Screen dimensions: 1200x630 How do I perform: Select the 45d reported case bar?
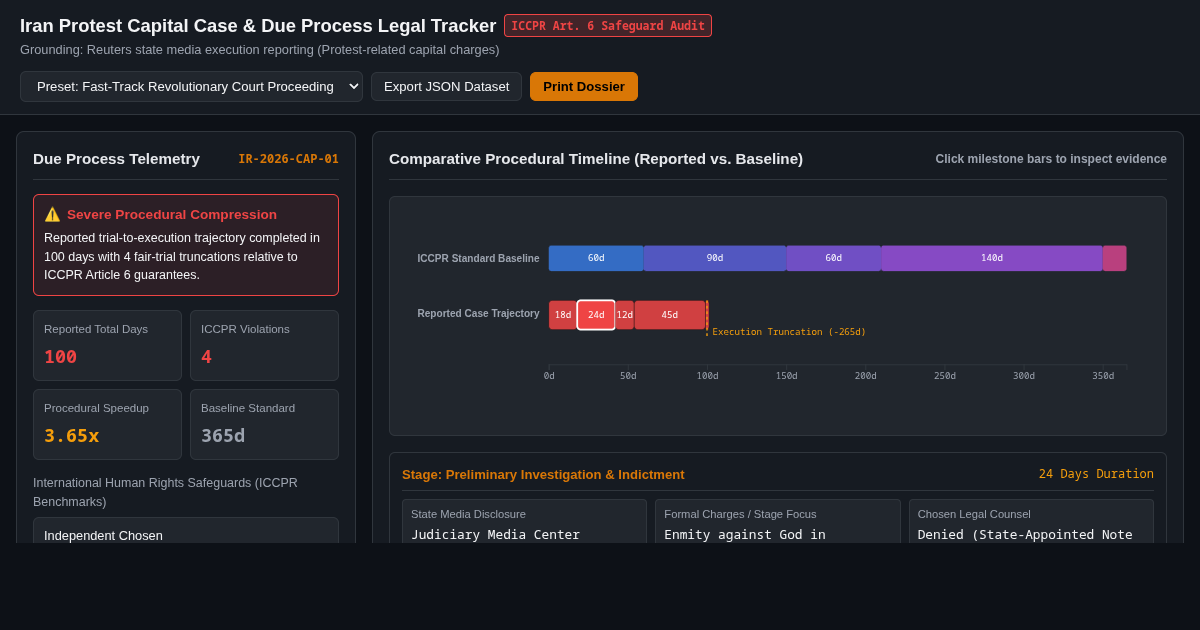point(670,315)
